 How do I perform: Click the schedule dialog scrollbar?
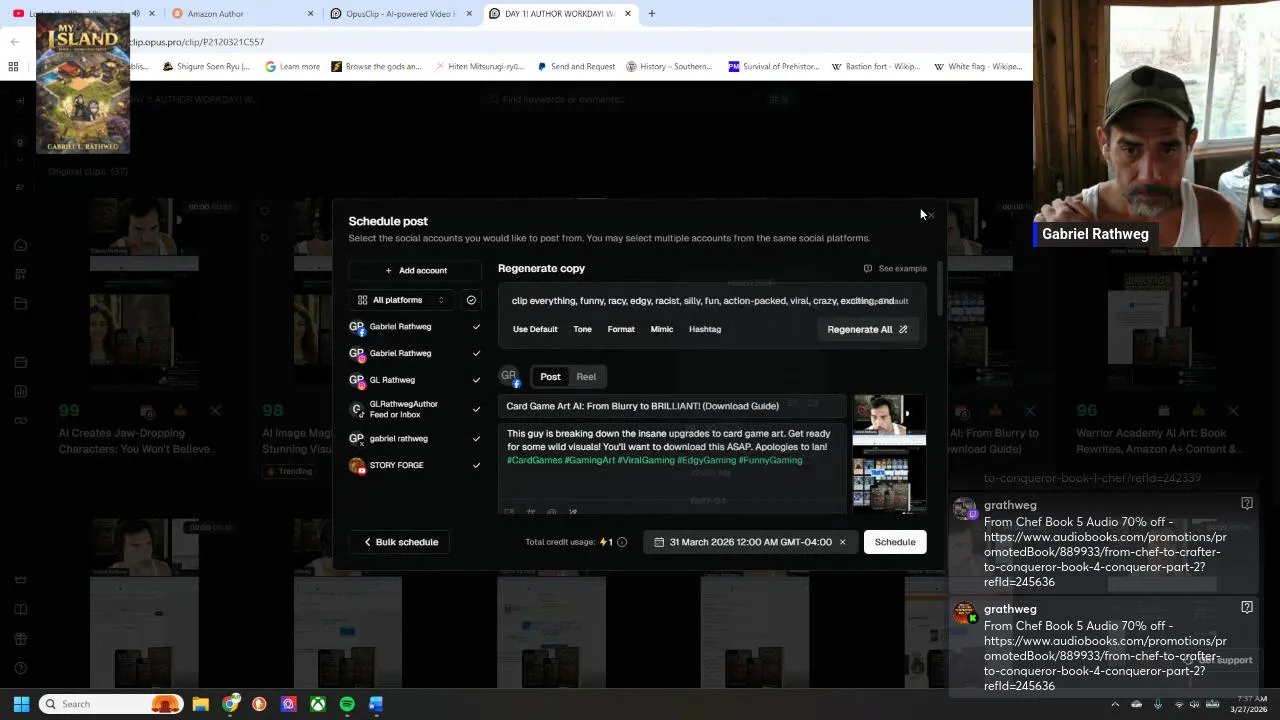[940, 290]
